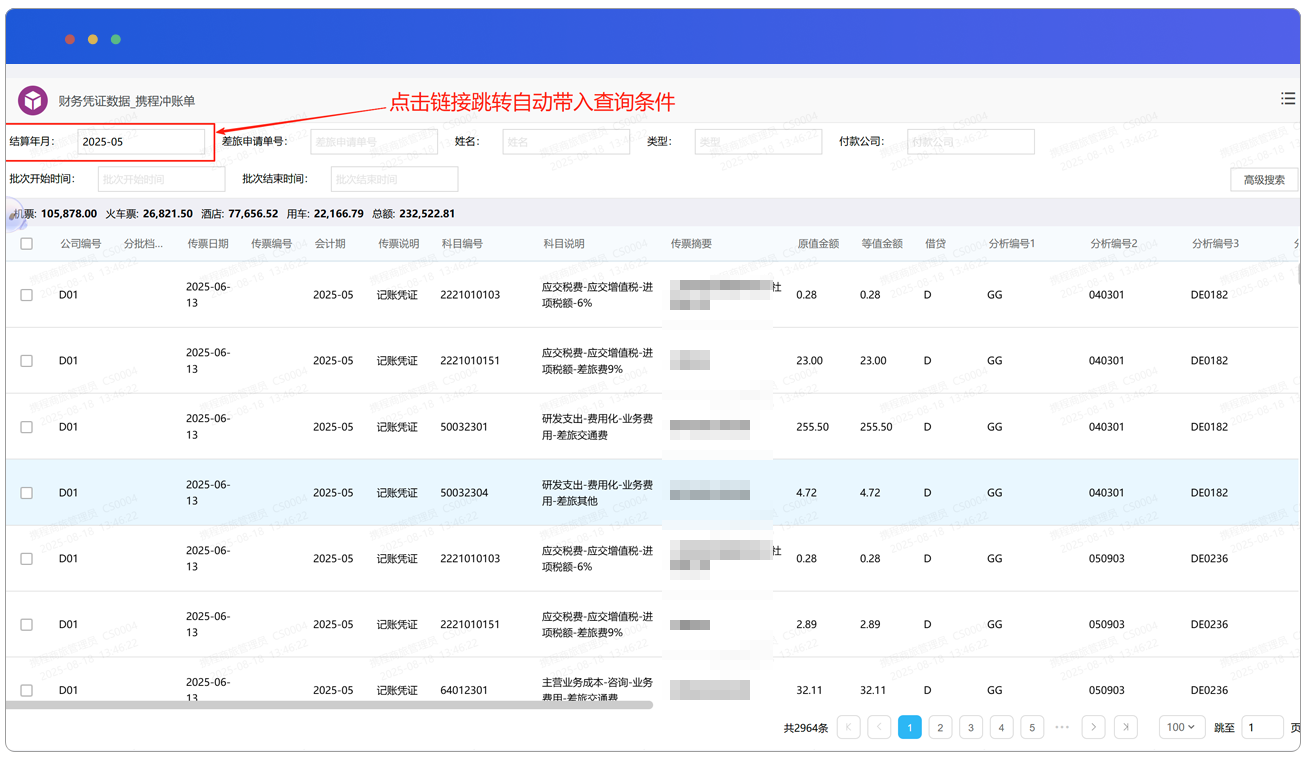Sort by the 传票日期 column header
Image resolution: width=1308 pixels, height=763 pixels.
click(x=208, y=243)
